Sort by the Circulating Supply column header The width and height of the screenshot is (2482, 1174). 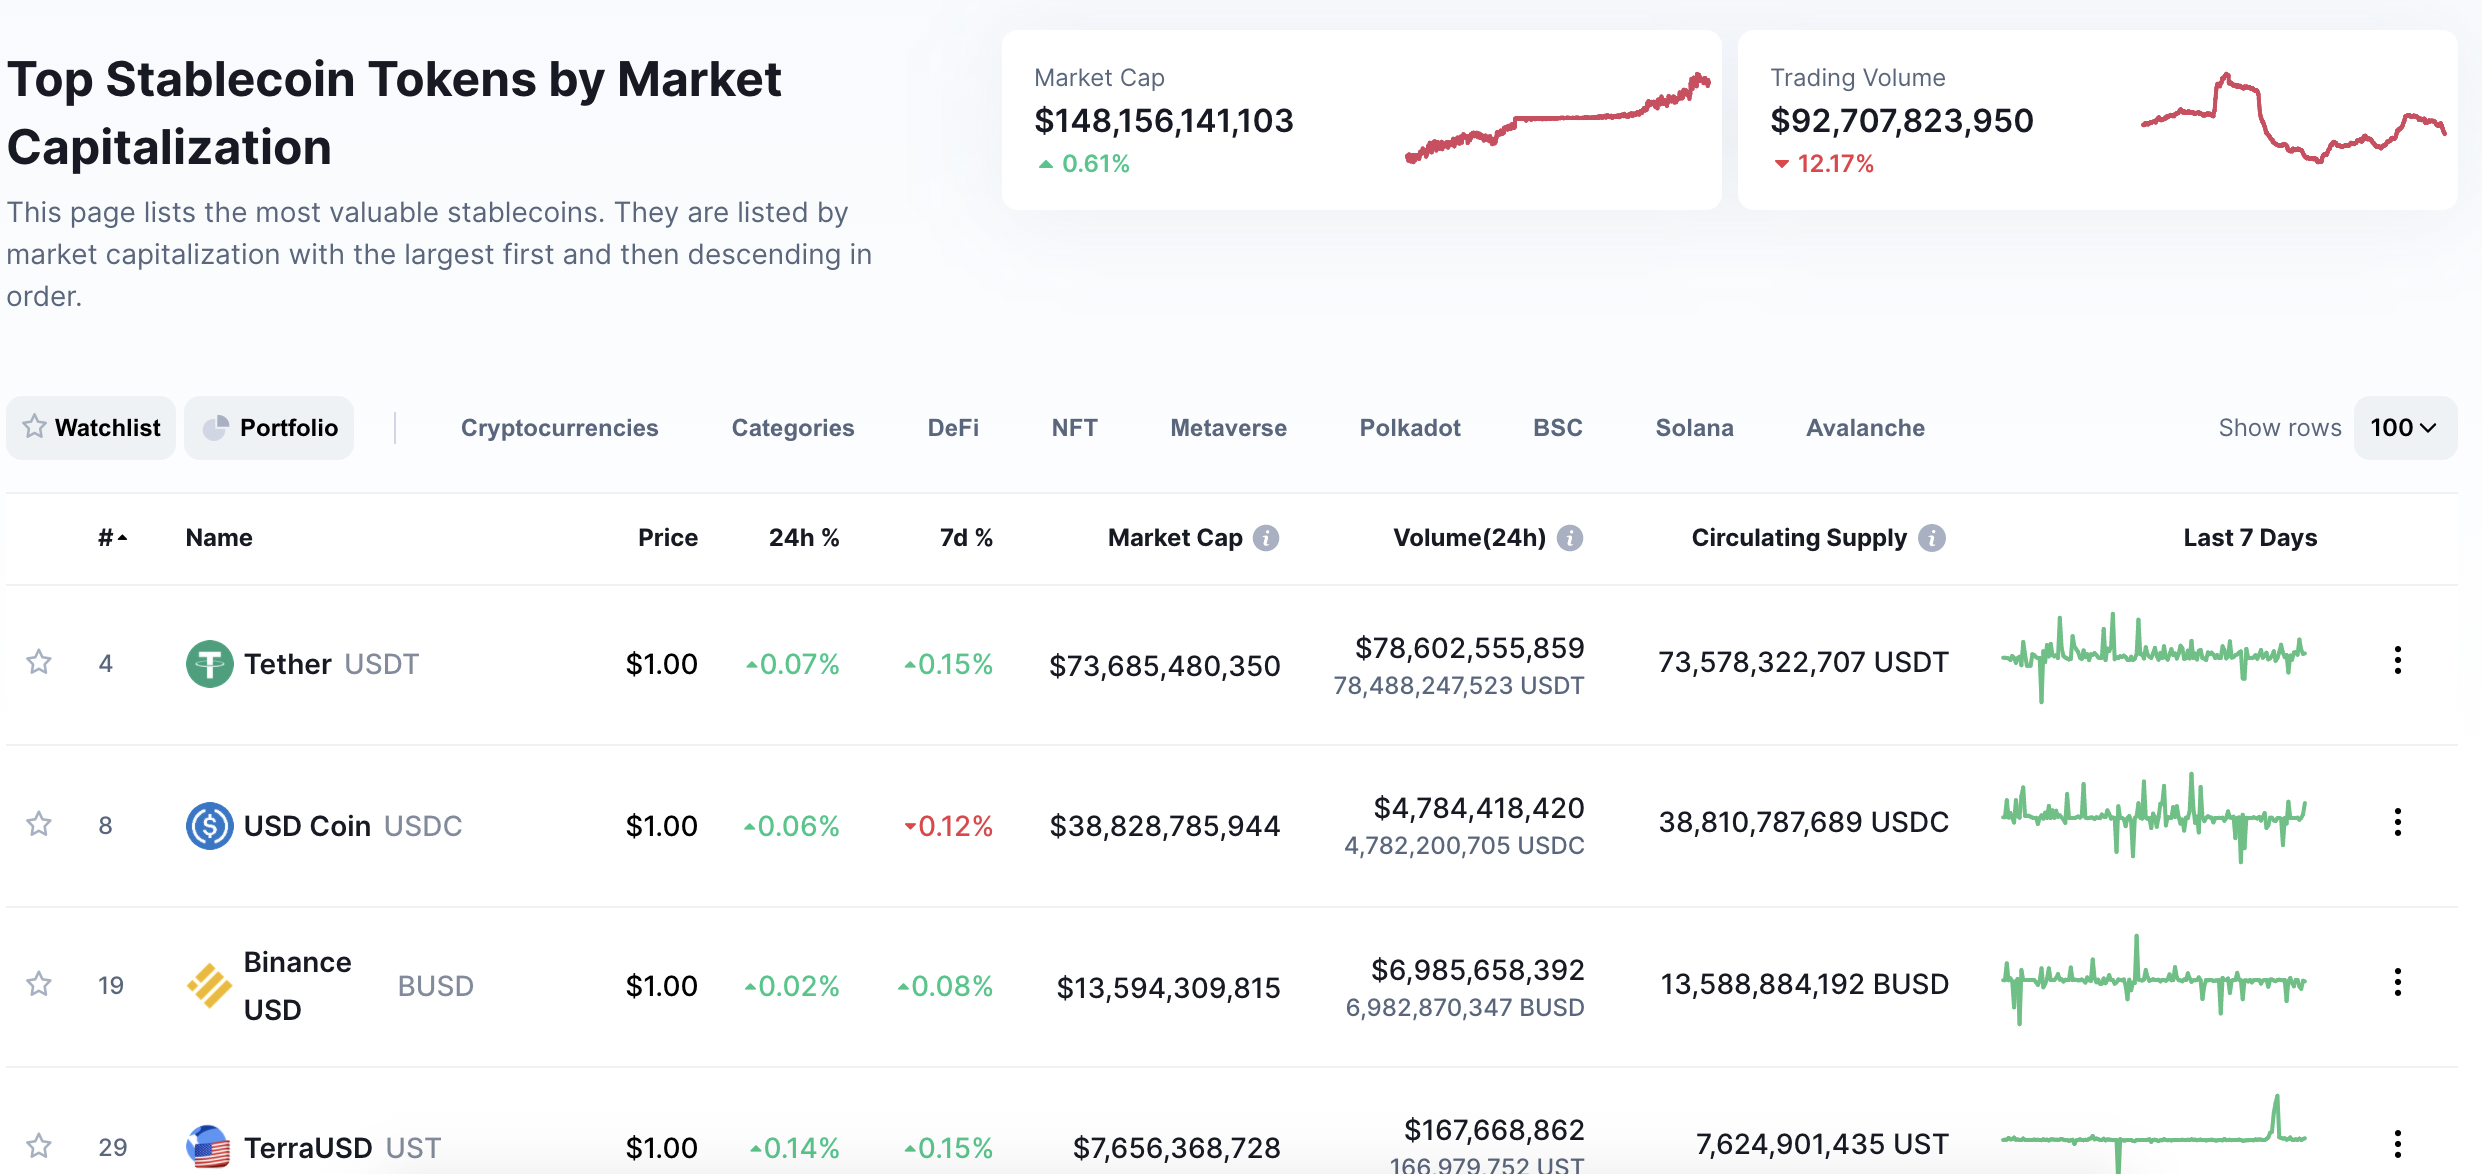(x=1799, y=538)
